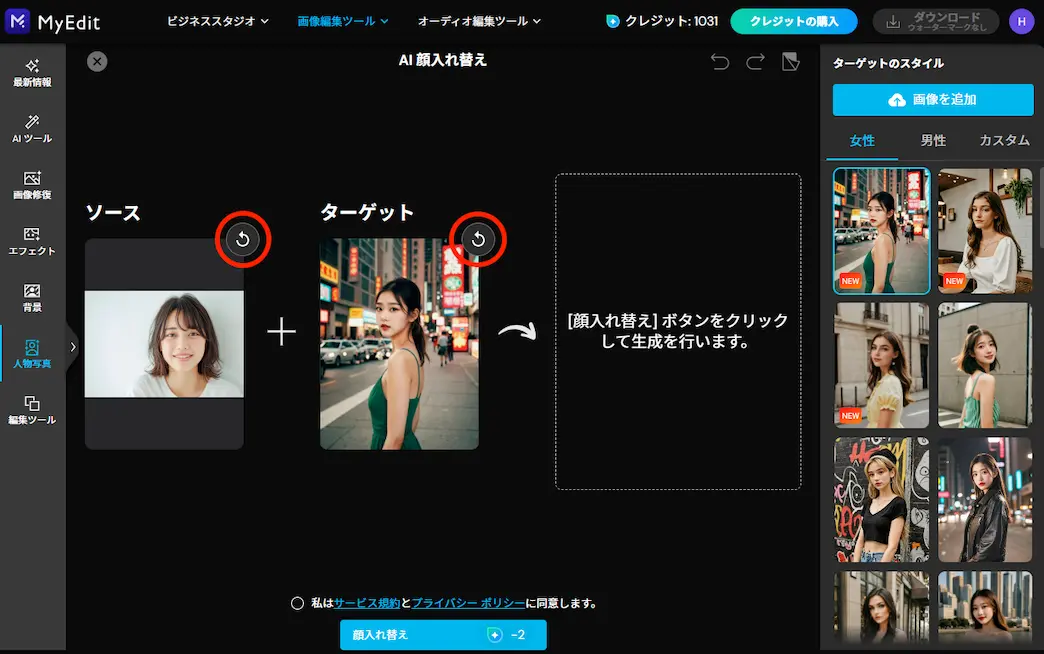Click the compare view icon next to redo

click(791, 61)
